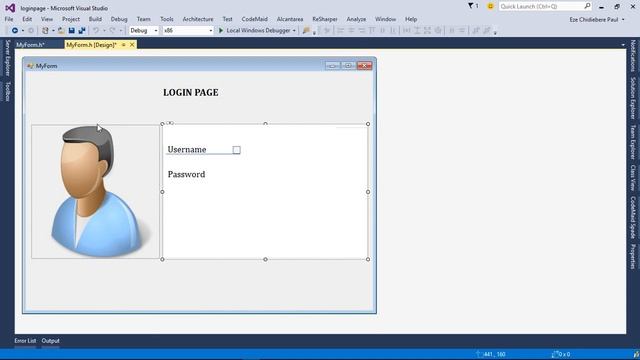Open the Build menu
Image resolution: width=640 pixels, height=360 pixels.
pyautogui.click(x=95, y=19)
